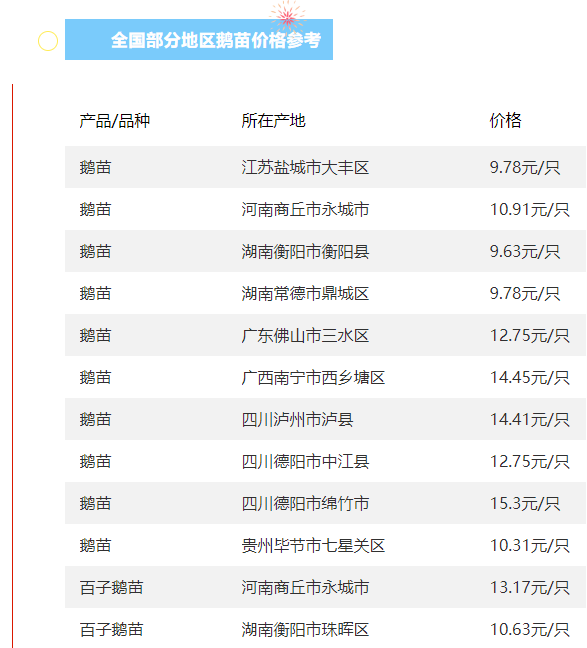
Task: Select 四川泸州市泸县 entry
Action: coord(297,419)
